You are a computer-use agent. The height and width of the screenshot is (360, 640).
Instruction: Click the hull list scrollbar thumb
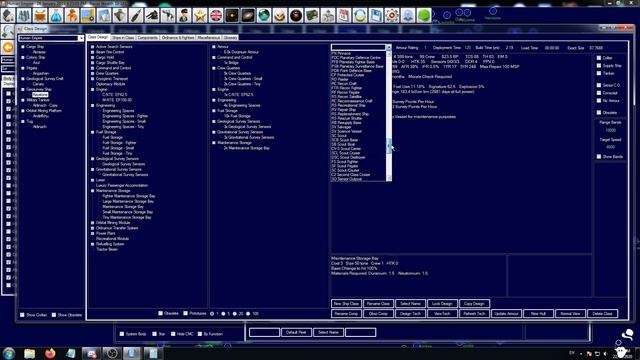pyautogui.click(x=389, y=146)
